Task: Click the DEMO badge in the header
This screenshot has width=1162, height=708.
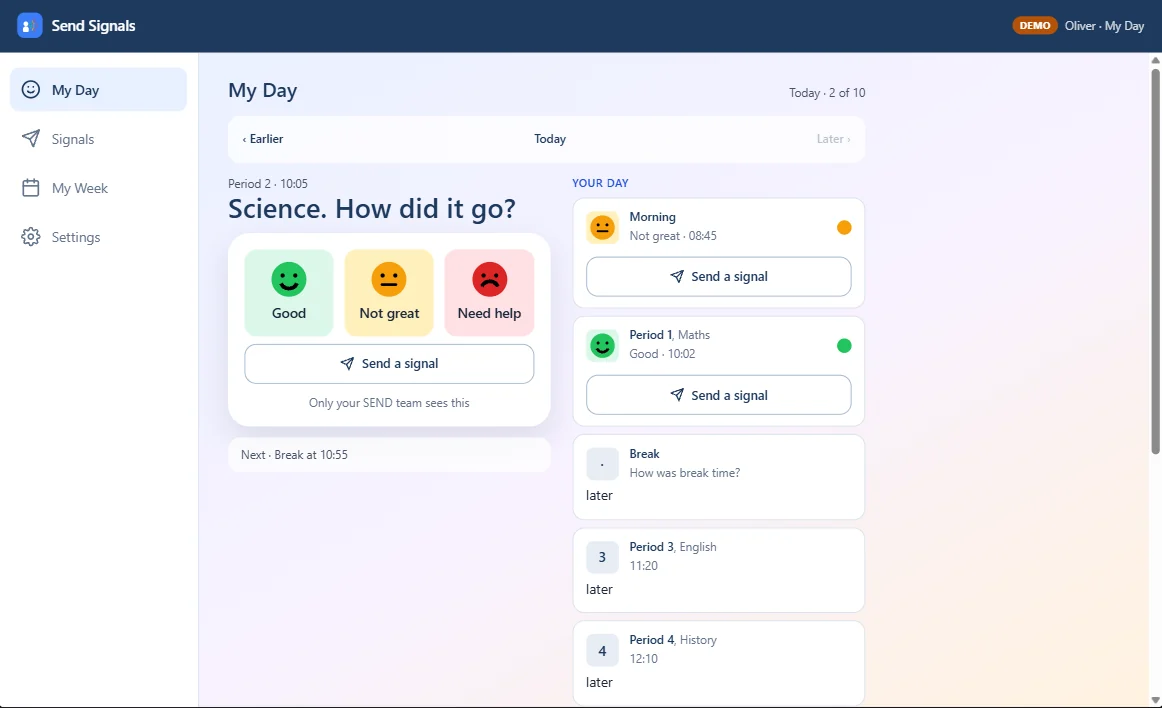Action: tap(1035, 25)
